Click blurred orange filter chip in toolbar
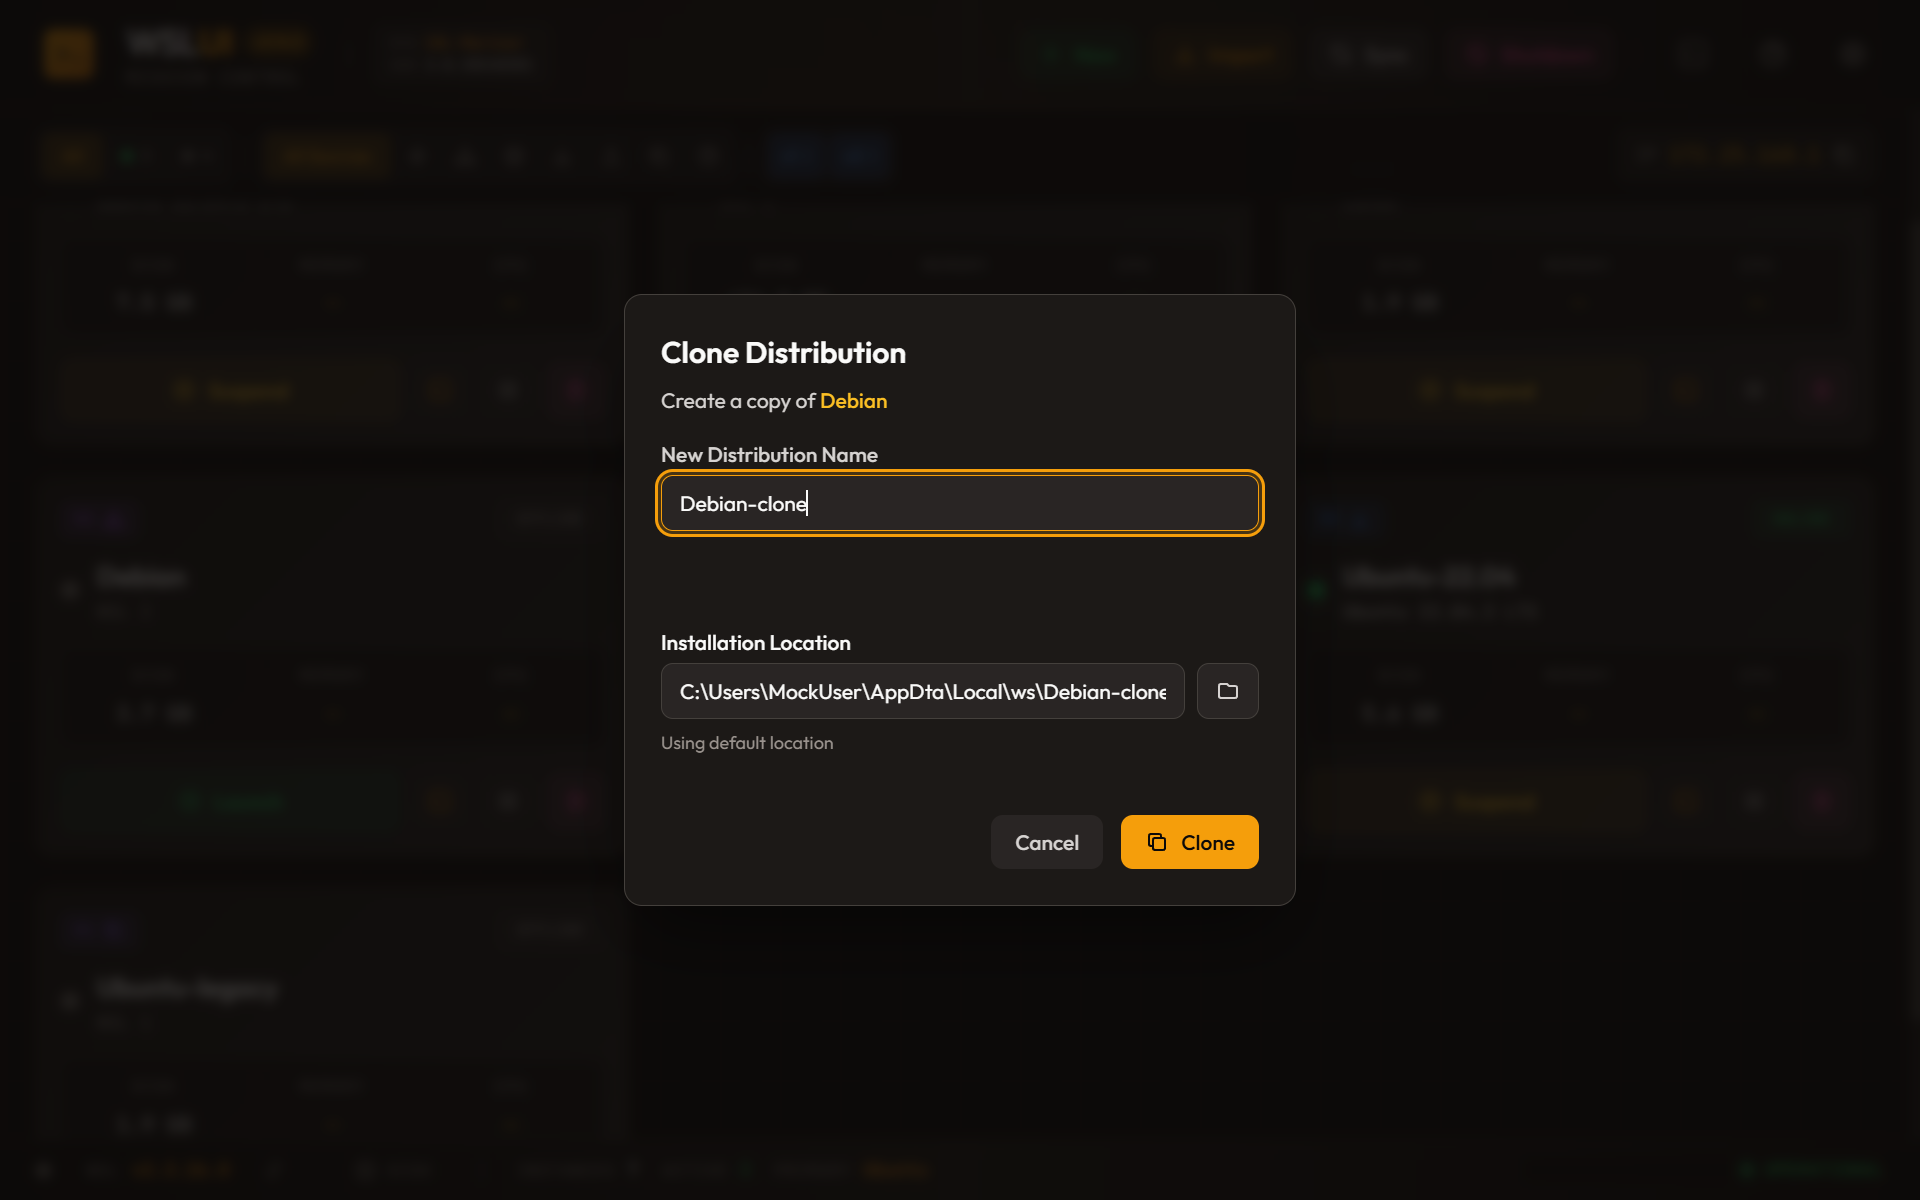Image resolution: width=1920 pixels, height=1200 pixels. (327, 156)
